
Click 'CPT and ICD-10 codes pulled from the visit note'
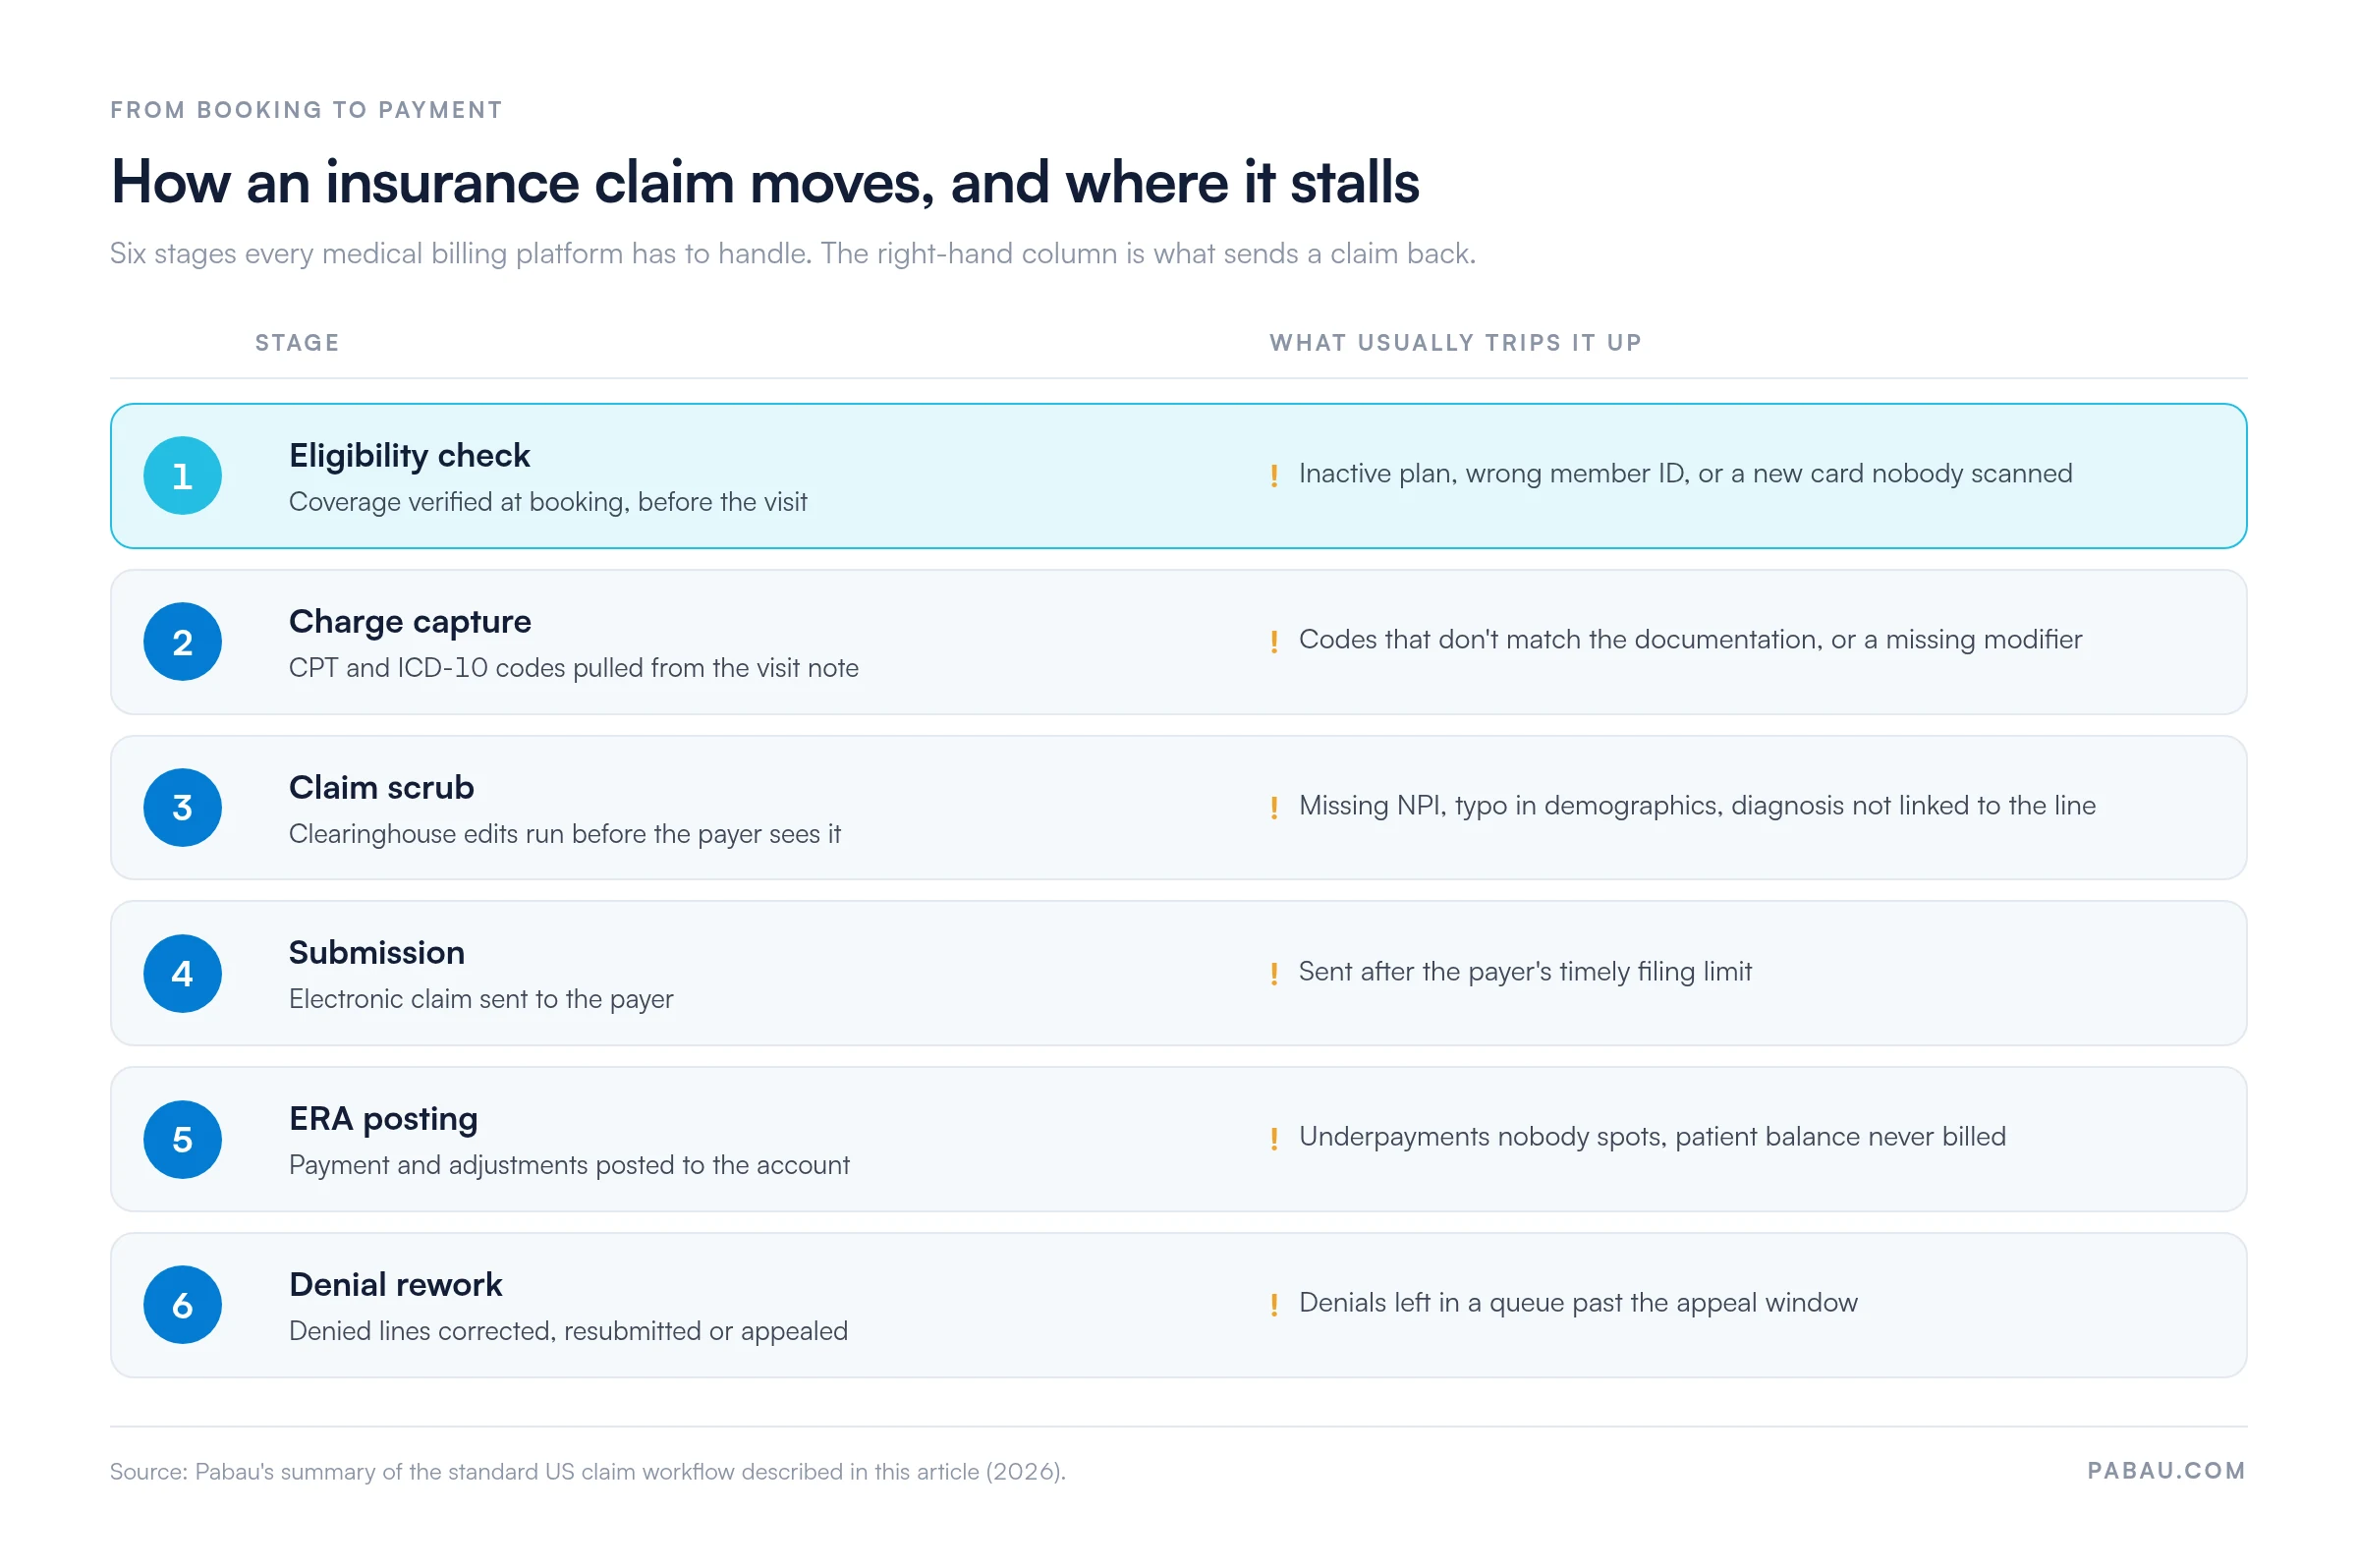coord(574,668)
